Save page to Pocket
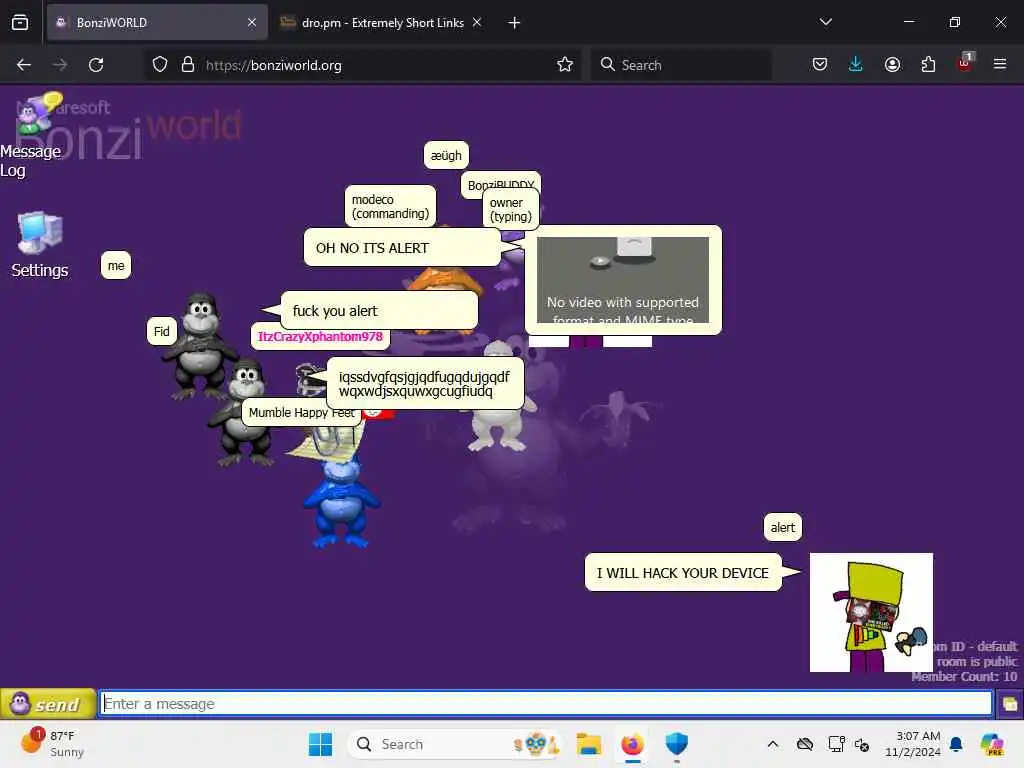1024x768 pixels. (820, 65)
